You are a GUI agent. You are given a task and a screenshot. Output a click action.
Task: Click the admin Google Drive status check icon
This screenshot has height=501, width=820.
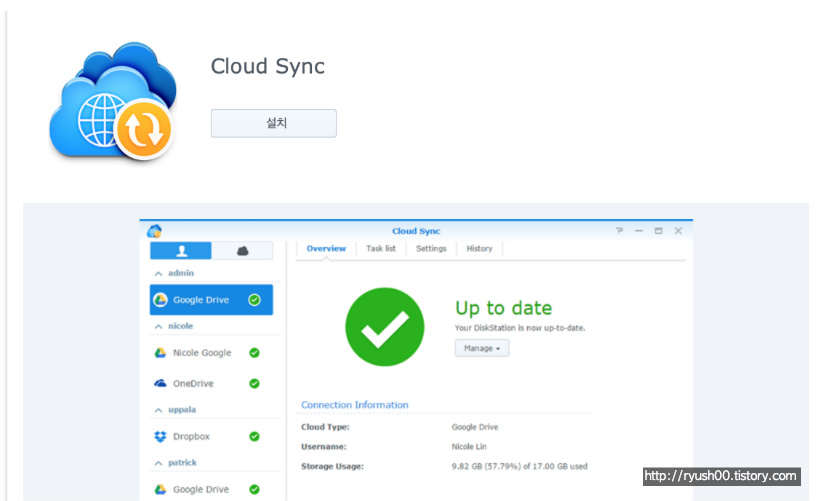tap(254, 300)
